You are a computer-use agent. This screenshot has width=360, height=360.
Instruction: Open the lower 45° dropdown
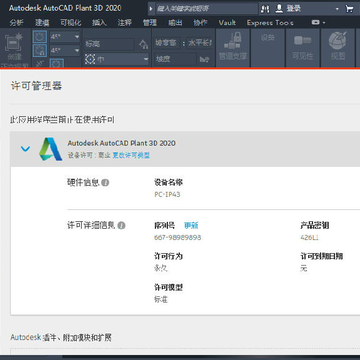tap(65, 50)
